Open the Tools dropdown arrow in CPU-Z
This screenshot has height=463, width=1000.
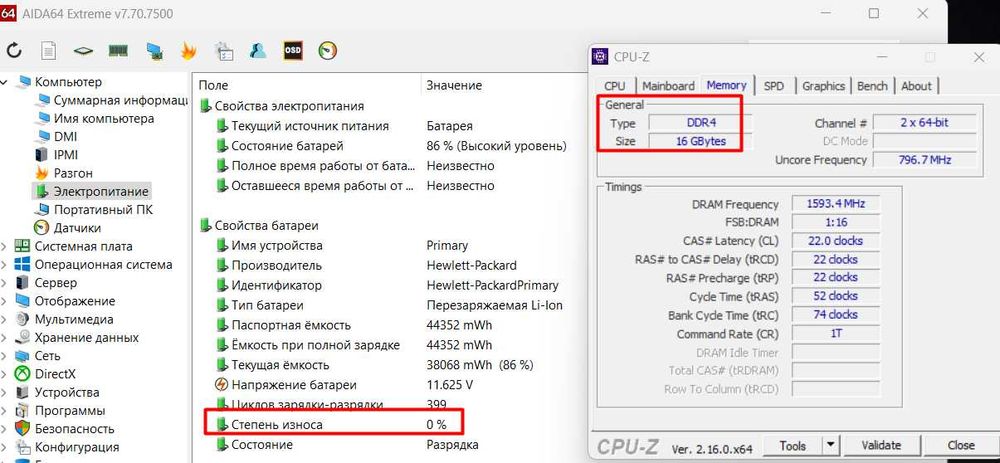[x=830, y=445]
